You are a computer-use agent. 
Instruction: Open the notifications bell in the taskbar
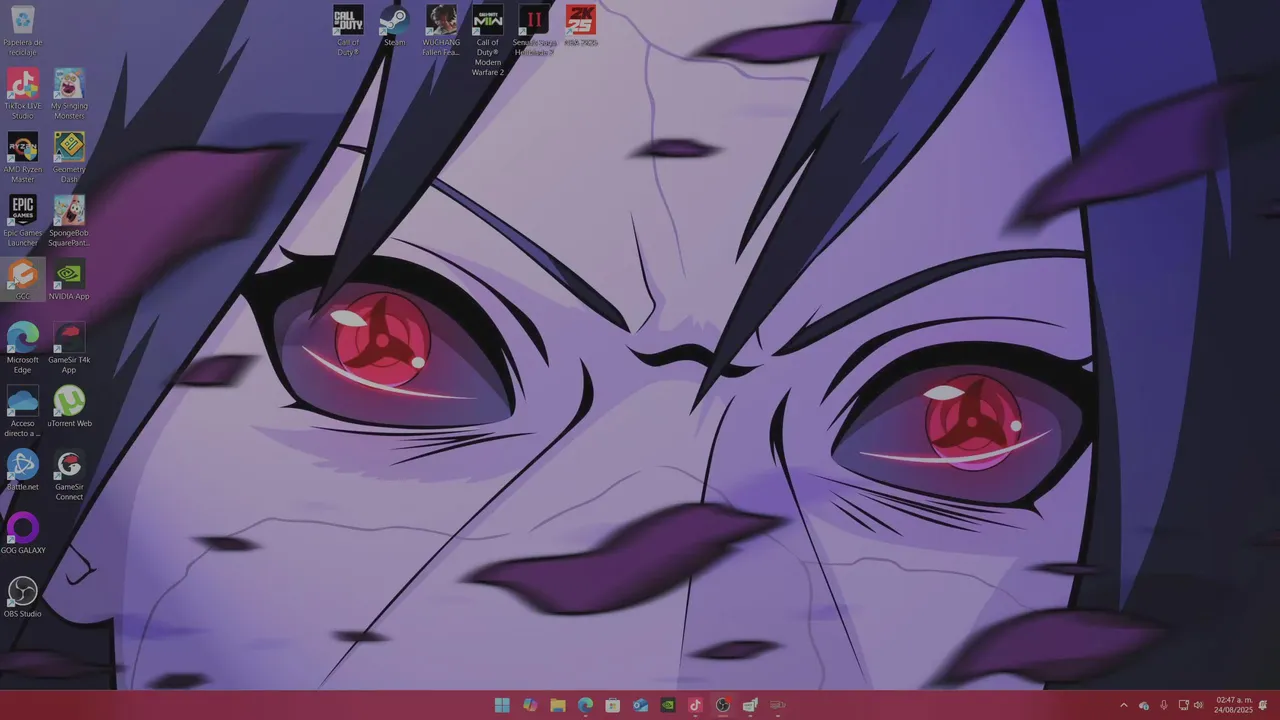point(1263,705)
